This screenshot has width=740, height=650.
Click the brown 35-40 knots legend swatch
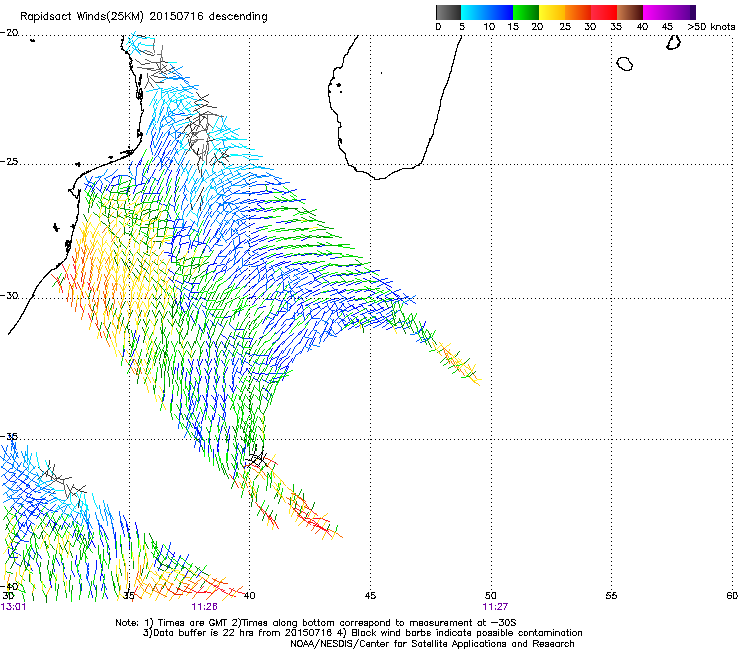coord(630,12)
